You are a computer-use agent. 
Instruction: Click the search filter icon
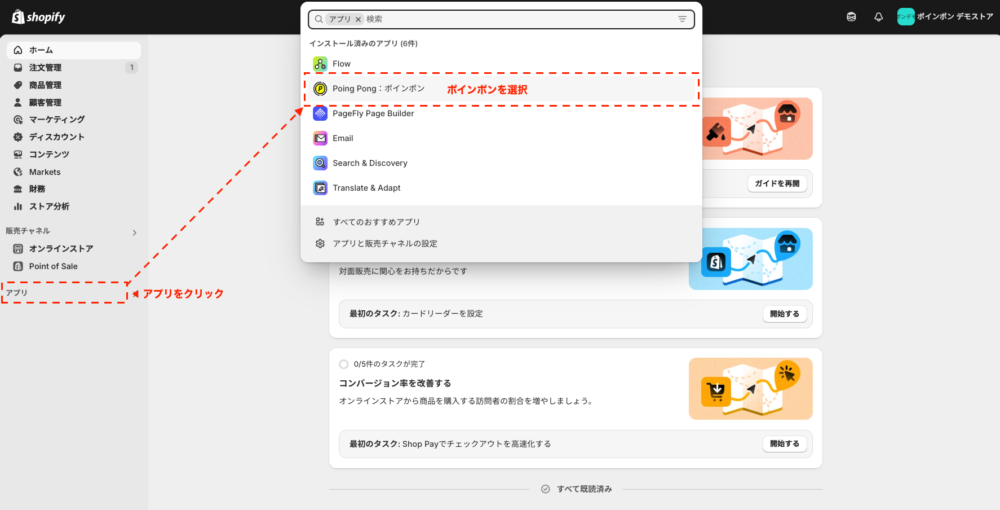coord(682,19)
